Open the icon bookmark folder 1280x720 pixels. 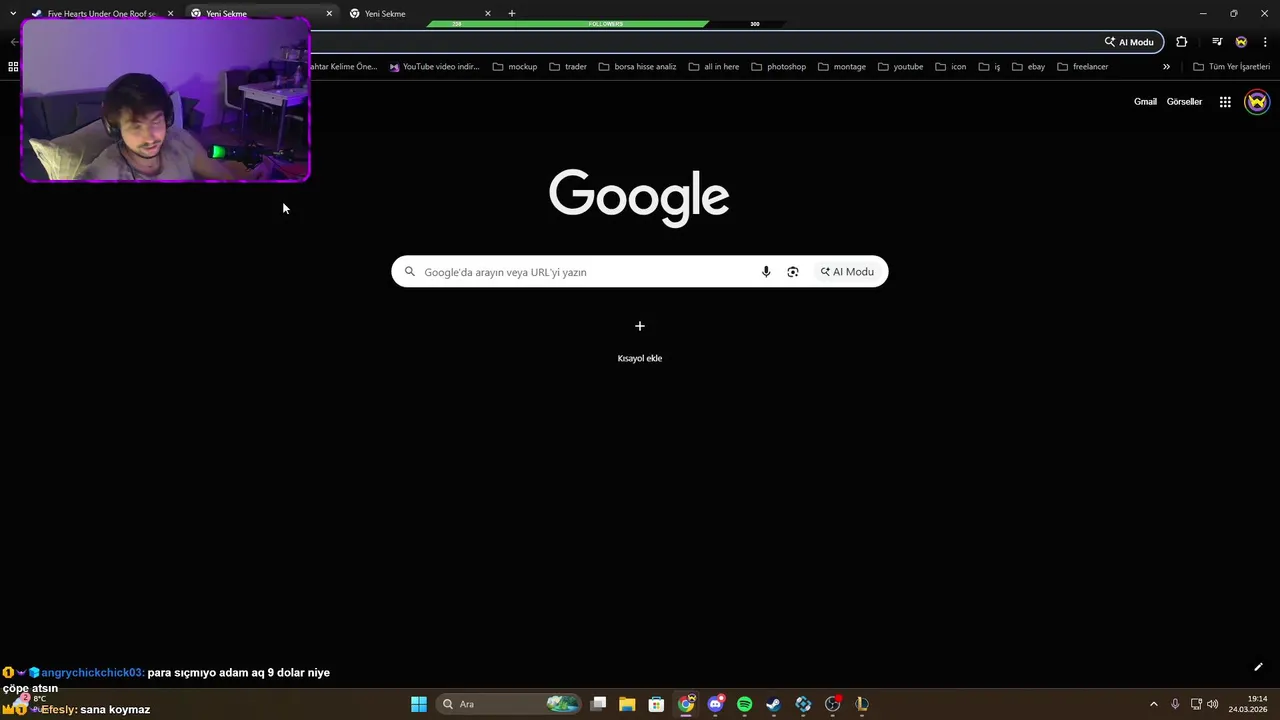point(951,67)
